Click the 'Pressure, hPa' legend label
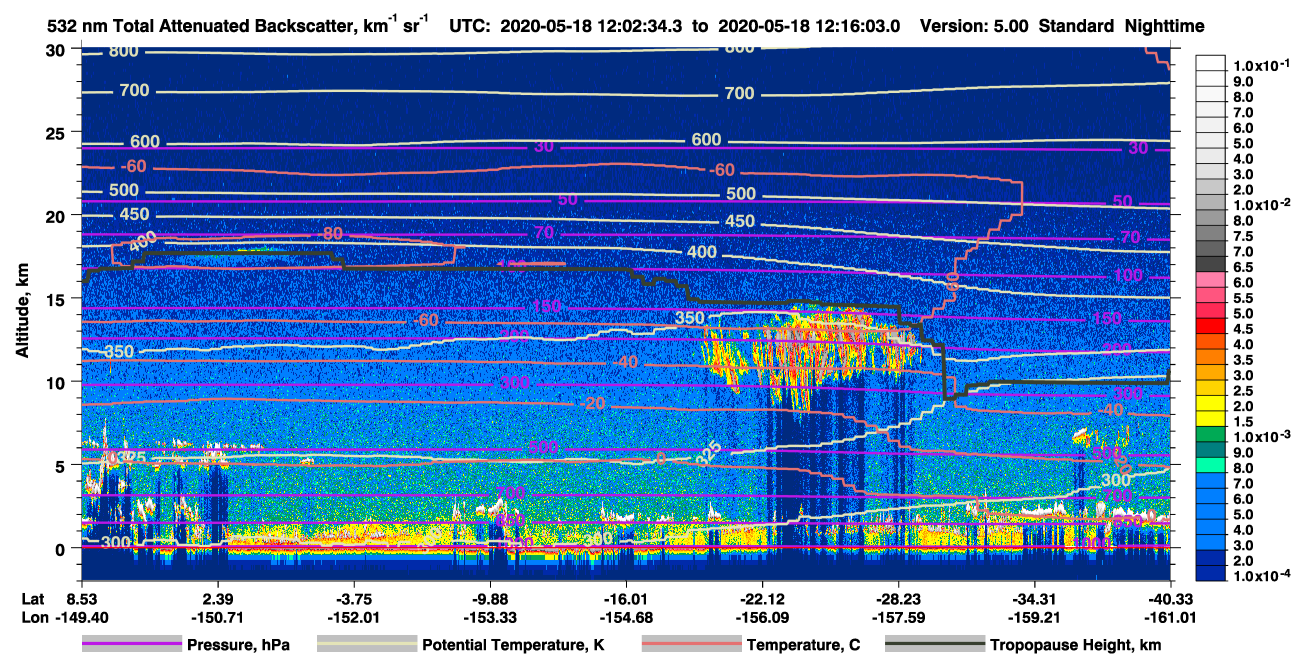 click(238, 645)
